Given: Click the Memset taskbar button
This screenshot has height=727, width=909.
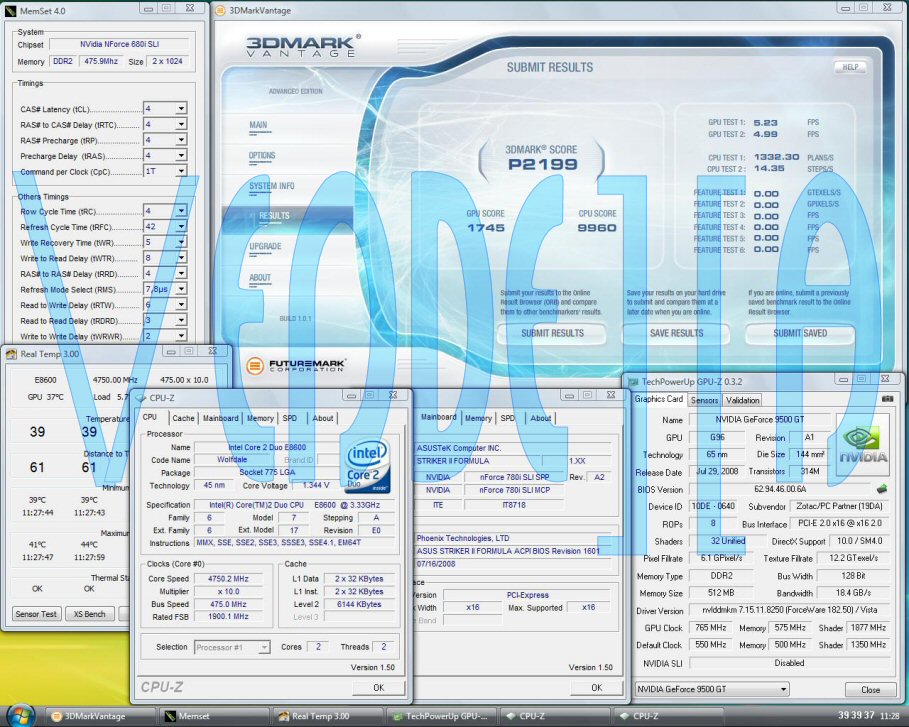Looking at the screenshot, I should pyautogui.click(x=213, y=717).
